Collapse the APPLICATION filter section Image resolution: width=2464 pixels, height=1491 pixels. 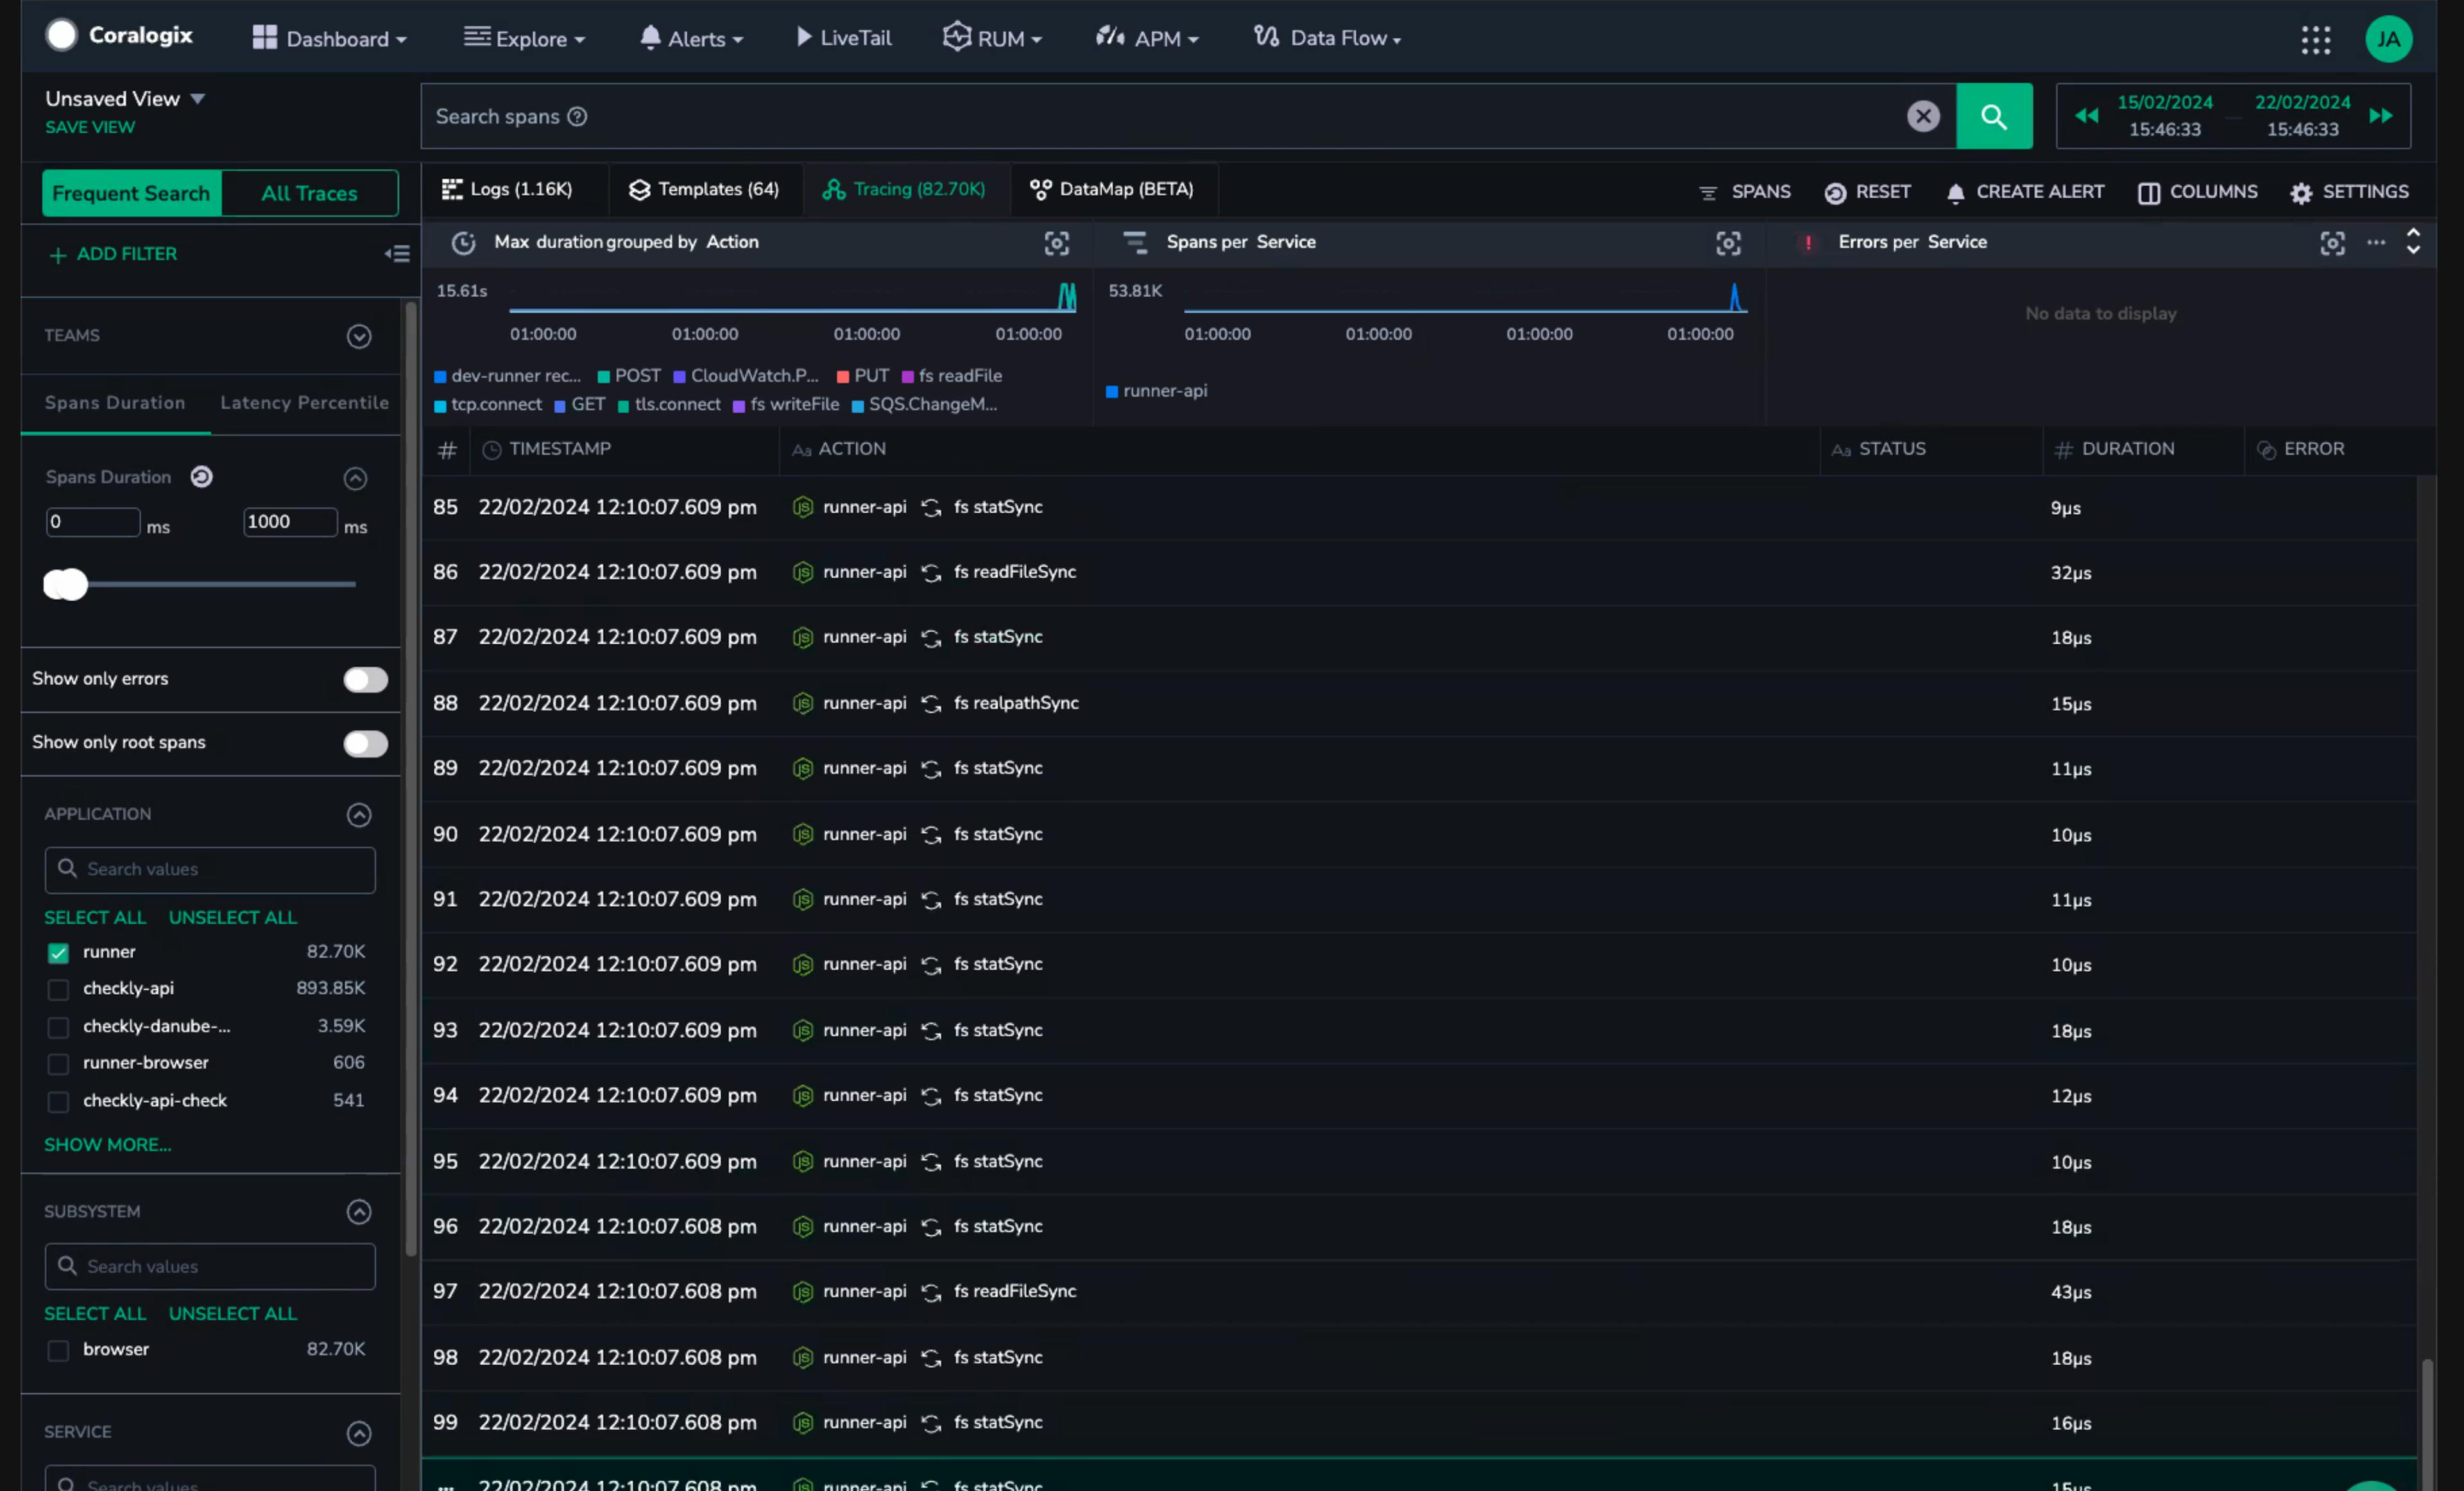click(358, 815)
